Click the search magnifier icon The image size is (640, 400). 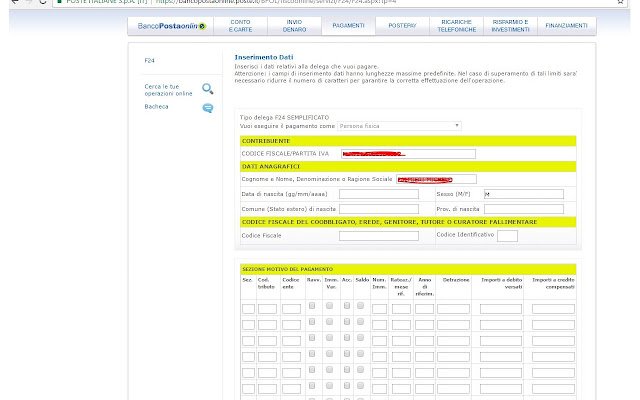click(x=207, y=89)
